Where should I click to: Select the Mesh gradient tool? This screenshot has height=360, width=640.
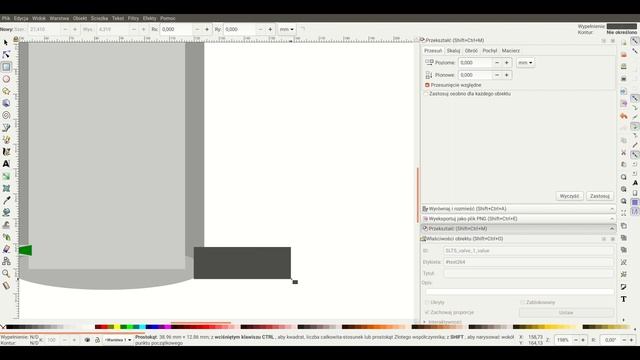point(6,188)
